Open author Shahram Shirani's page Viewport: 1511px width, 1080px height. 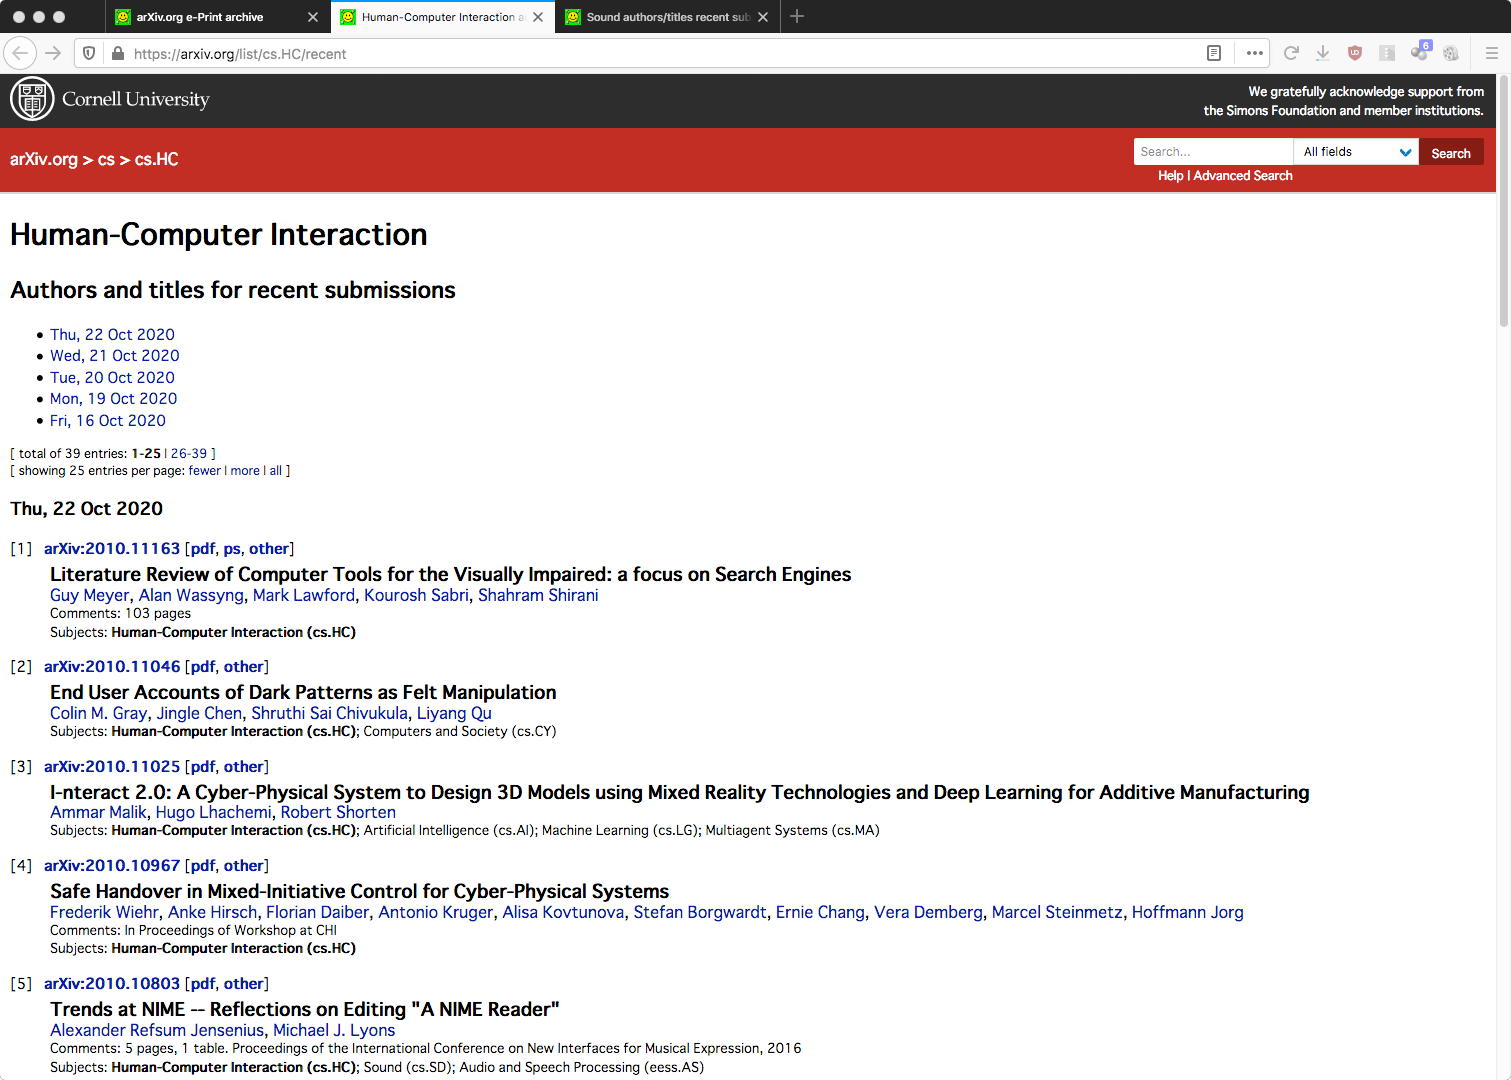coord(538,595)
